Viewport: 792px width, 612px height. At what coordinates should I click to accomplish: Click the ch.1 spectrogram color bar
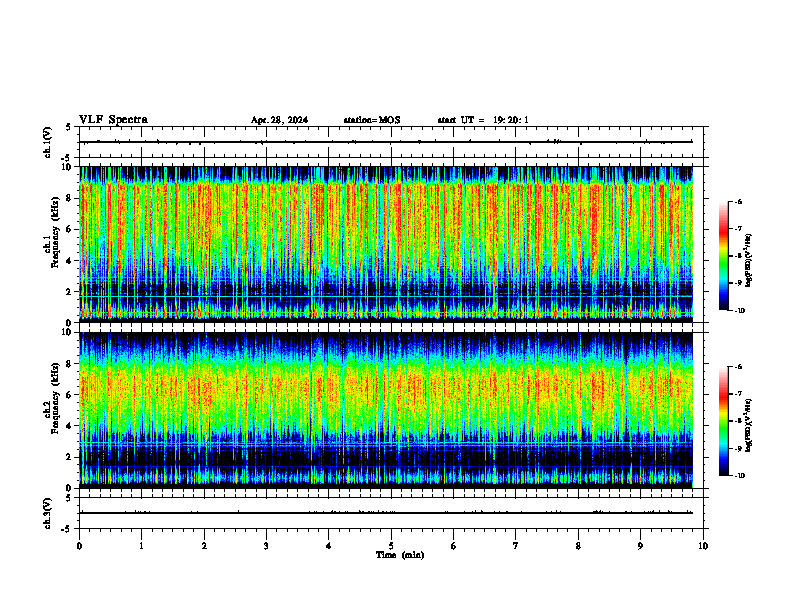tap(723, 256)
